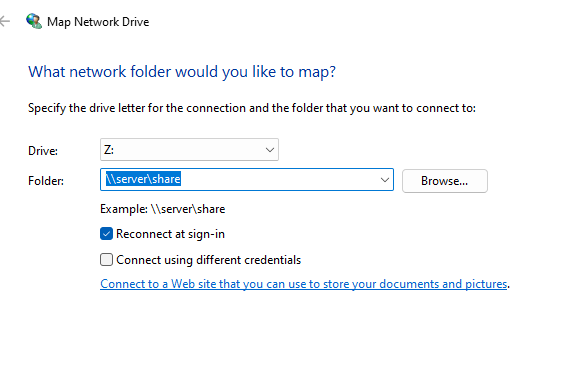The width and height of the screenshot is (580, 379).
Task: Open the Connect to a Web site link
Action: (303, 284)
